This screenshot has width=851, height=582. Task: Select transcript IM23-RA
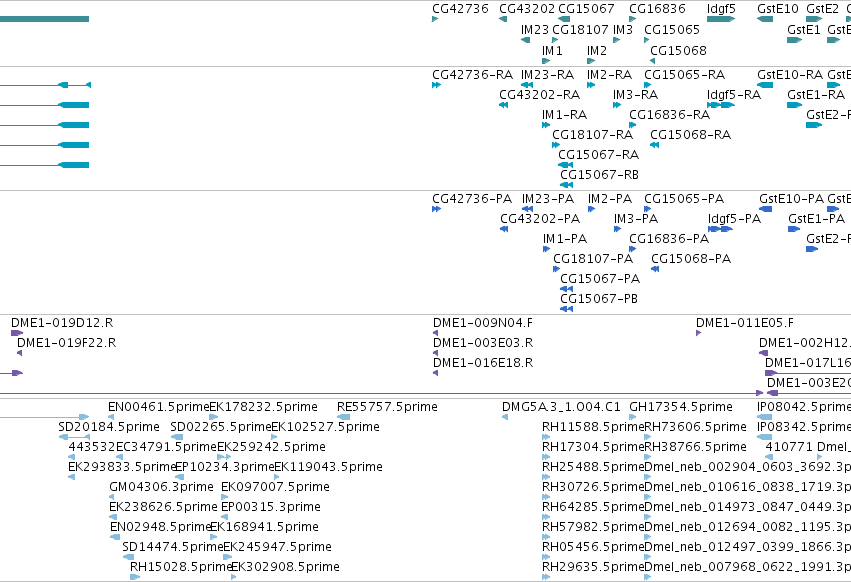(x=547, y=75)
